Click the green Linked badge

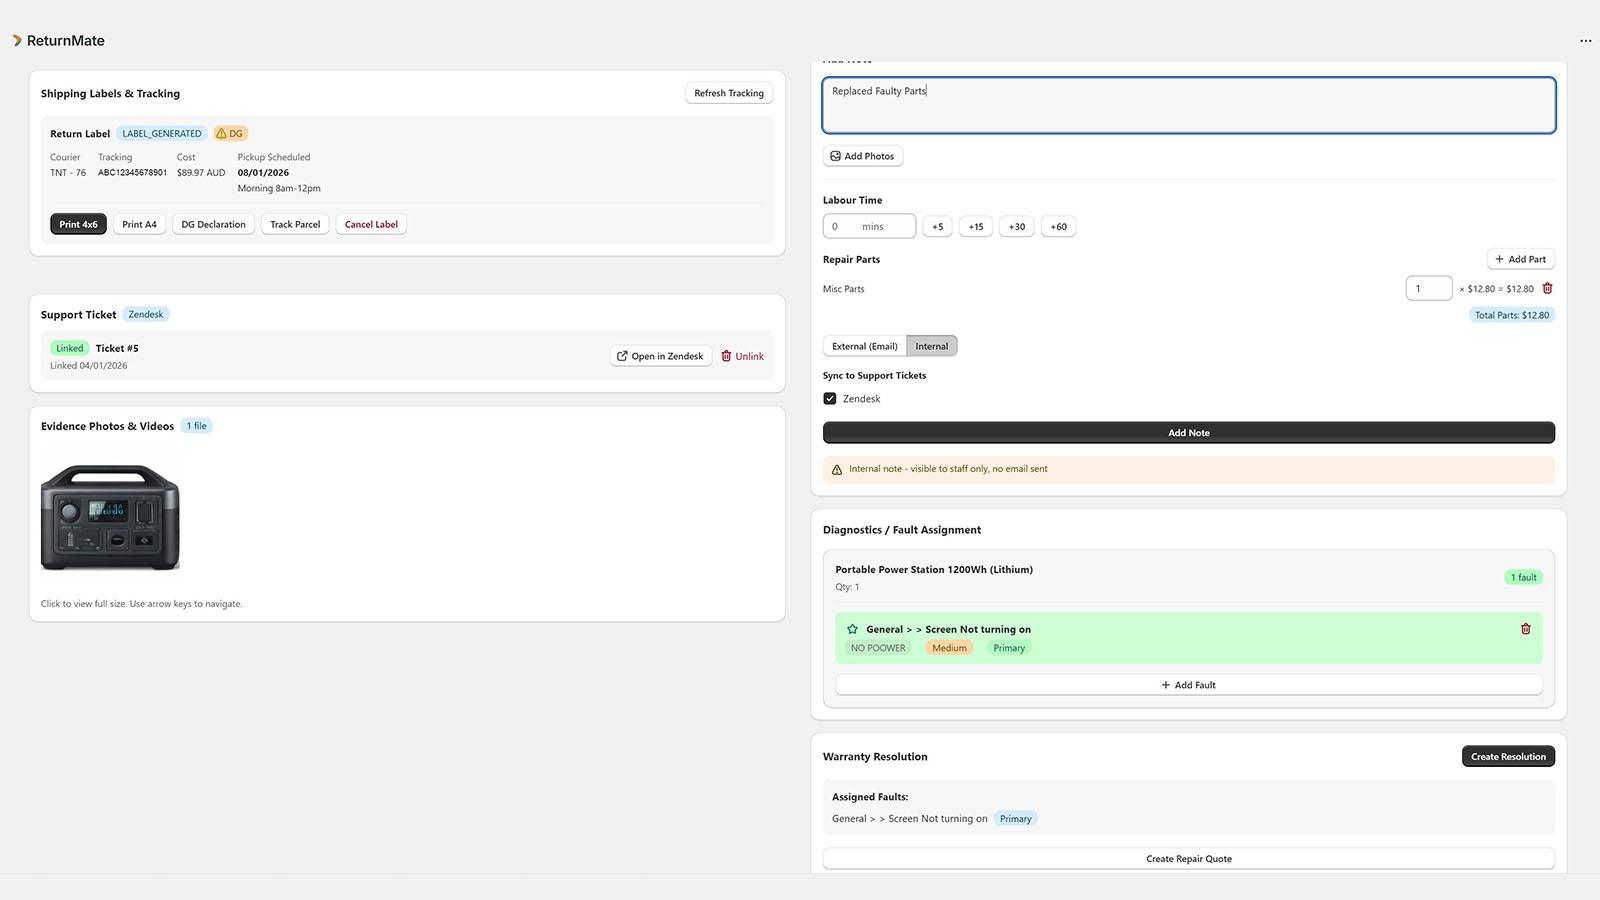pyautogui.click(x=70, y=348)
